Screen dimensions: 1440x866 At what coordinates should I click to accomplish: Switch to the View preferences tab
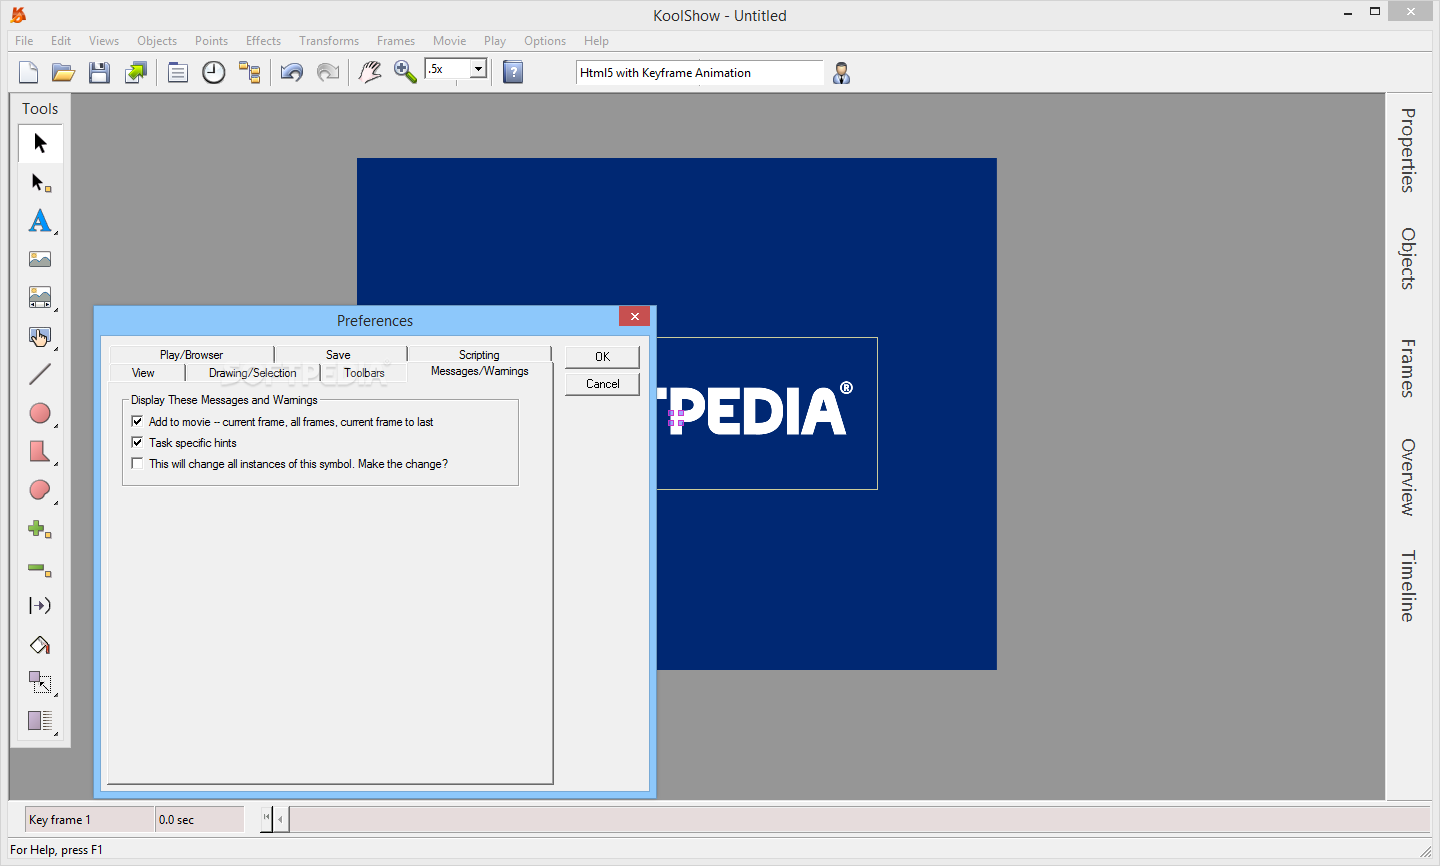click(x=143, y=373)
